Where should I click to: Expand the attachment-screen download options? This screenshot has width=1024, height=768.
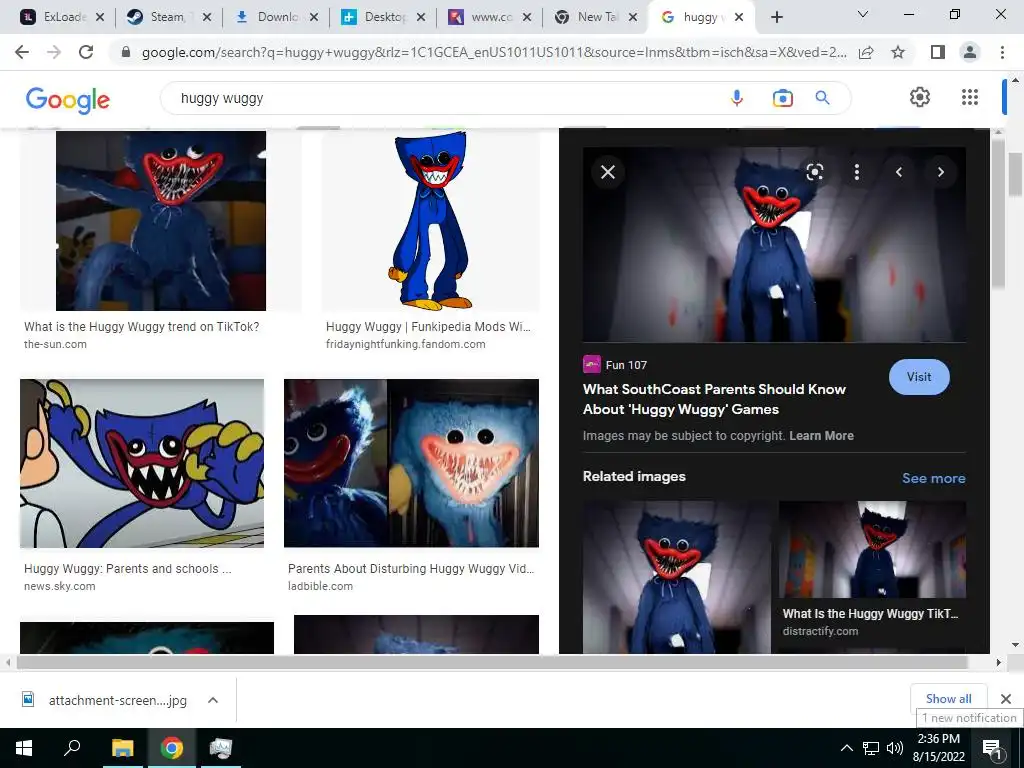point(212,700)
